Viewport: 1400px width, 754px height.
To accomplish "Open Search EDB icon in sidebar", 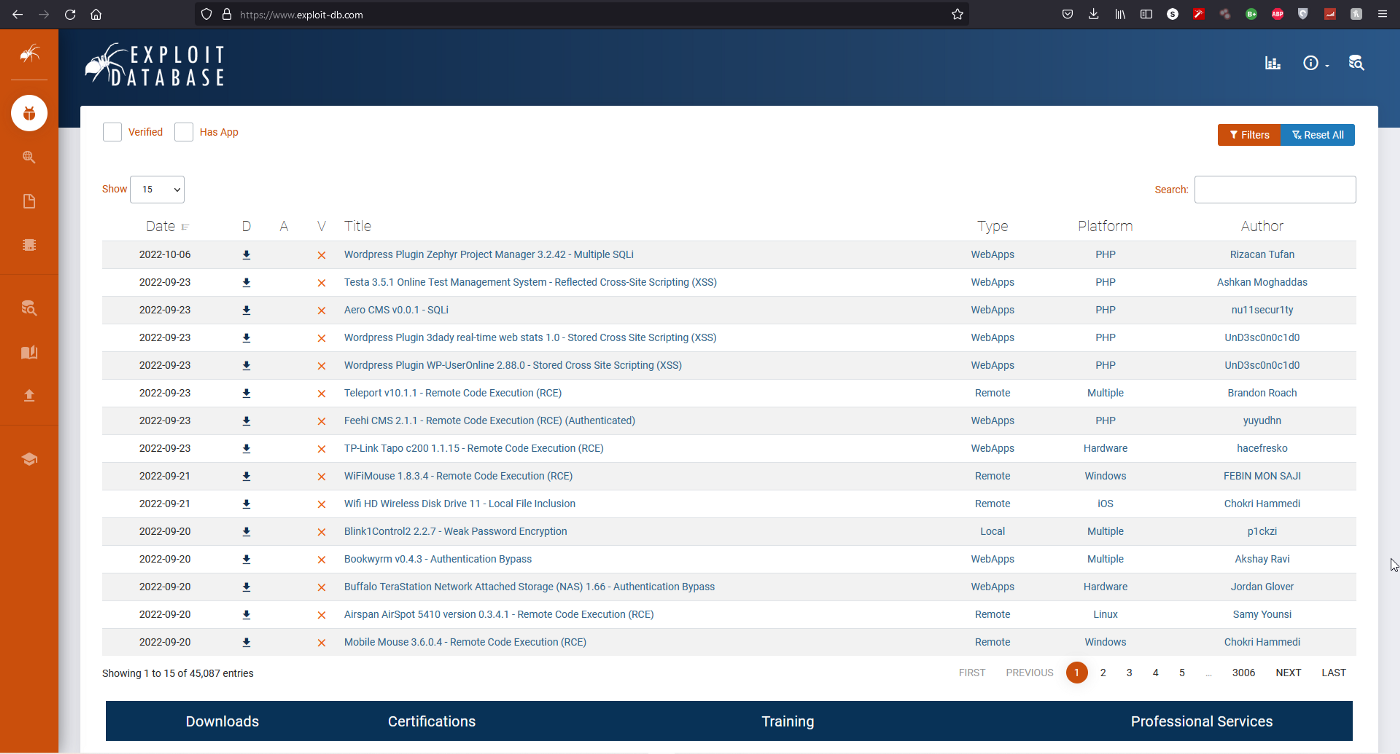I will 29,308.
